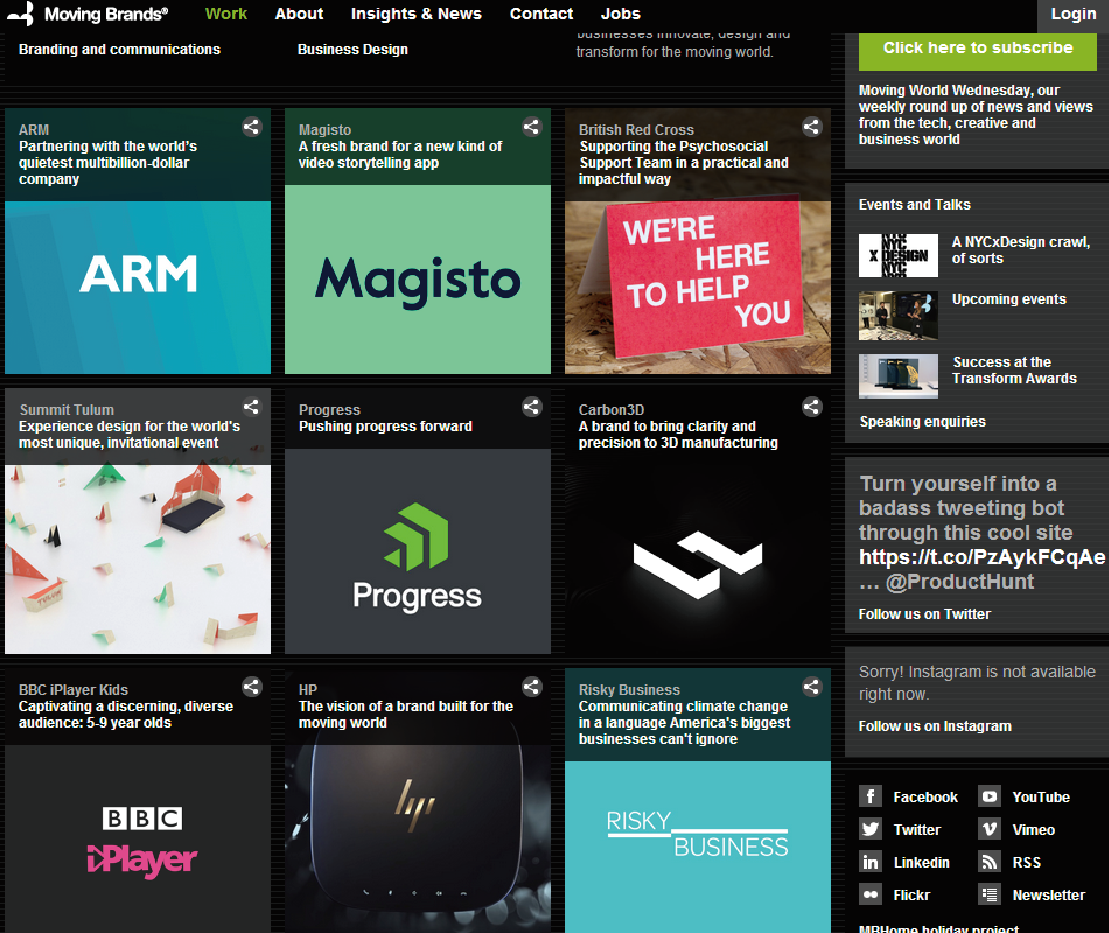1109x933 pixels.
Task: Click HP 'vision of a brand' text
Action: click(405, 714)
